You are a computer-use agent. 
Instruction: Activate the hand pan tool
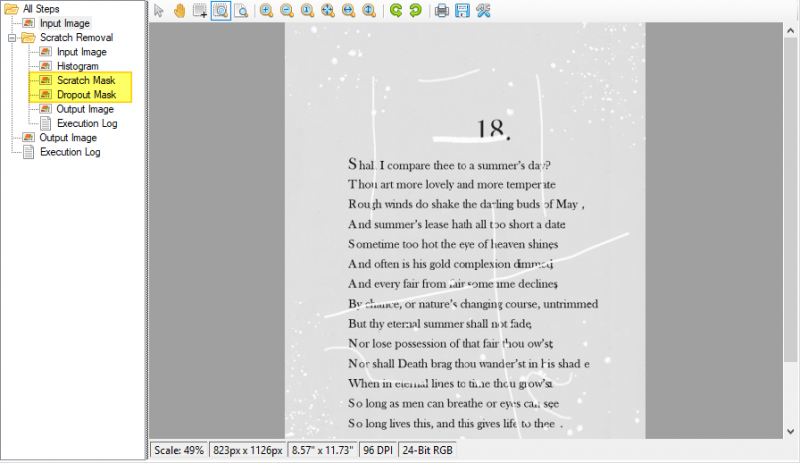[180, 11]
